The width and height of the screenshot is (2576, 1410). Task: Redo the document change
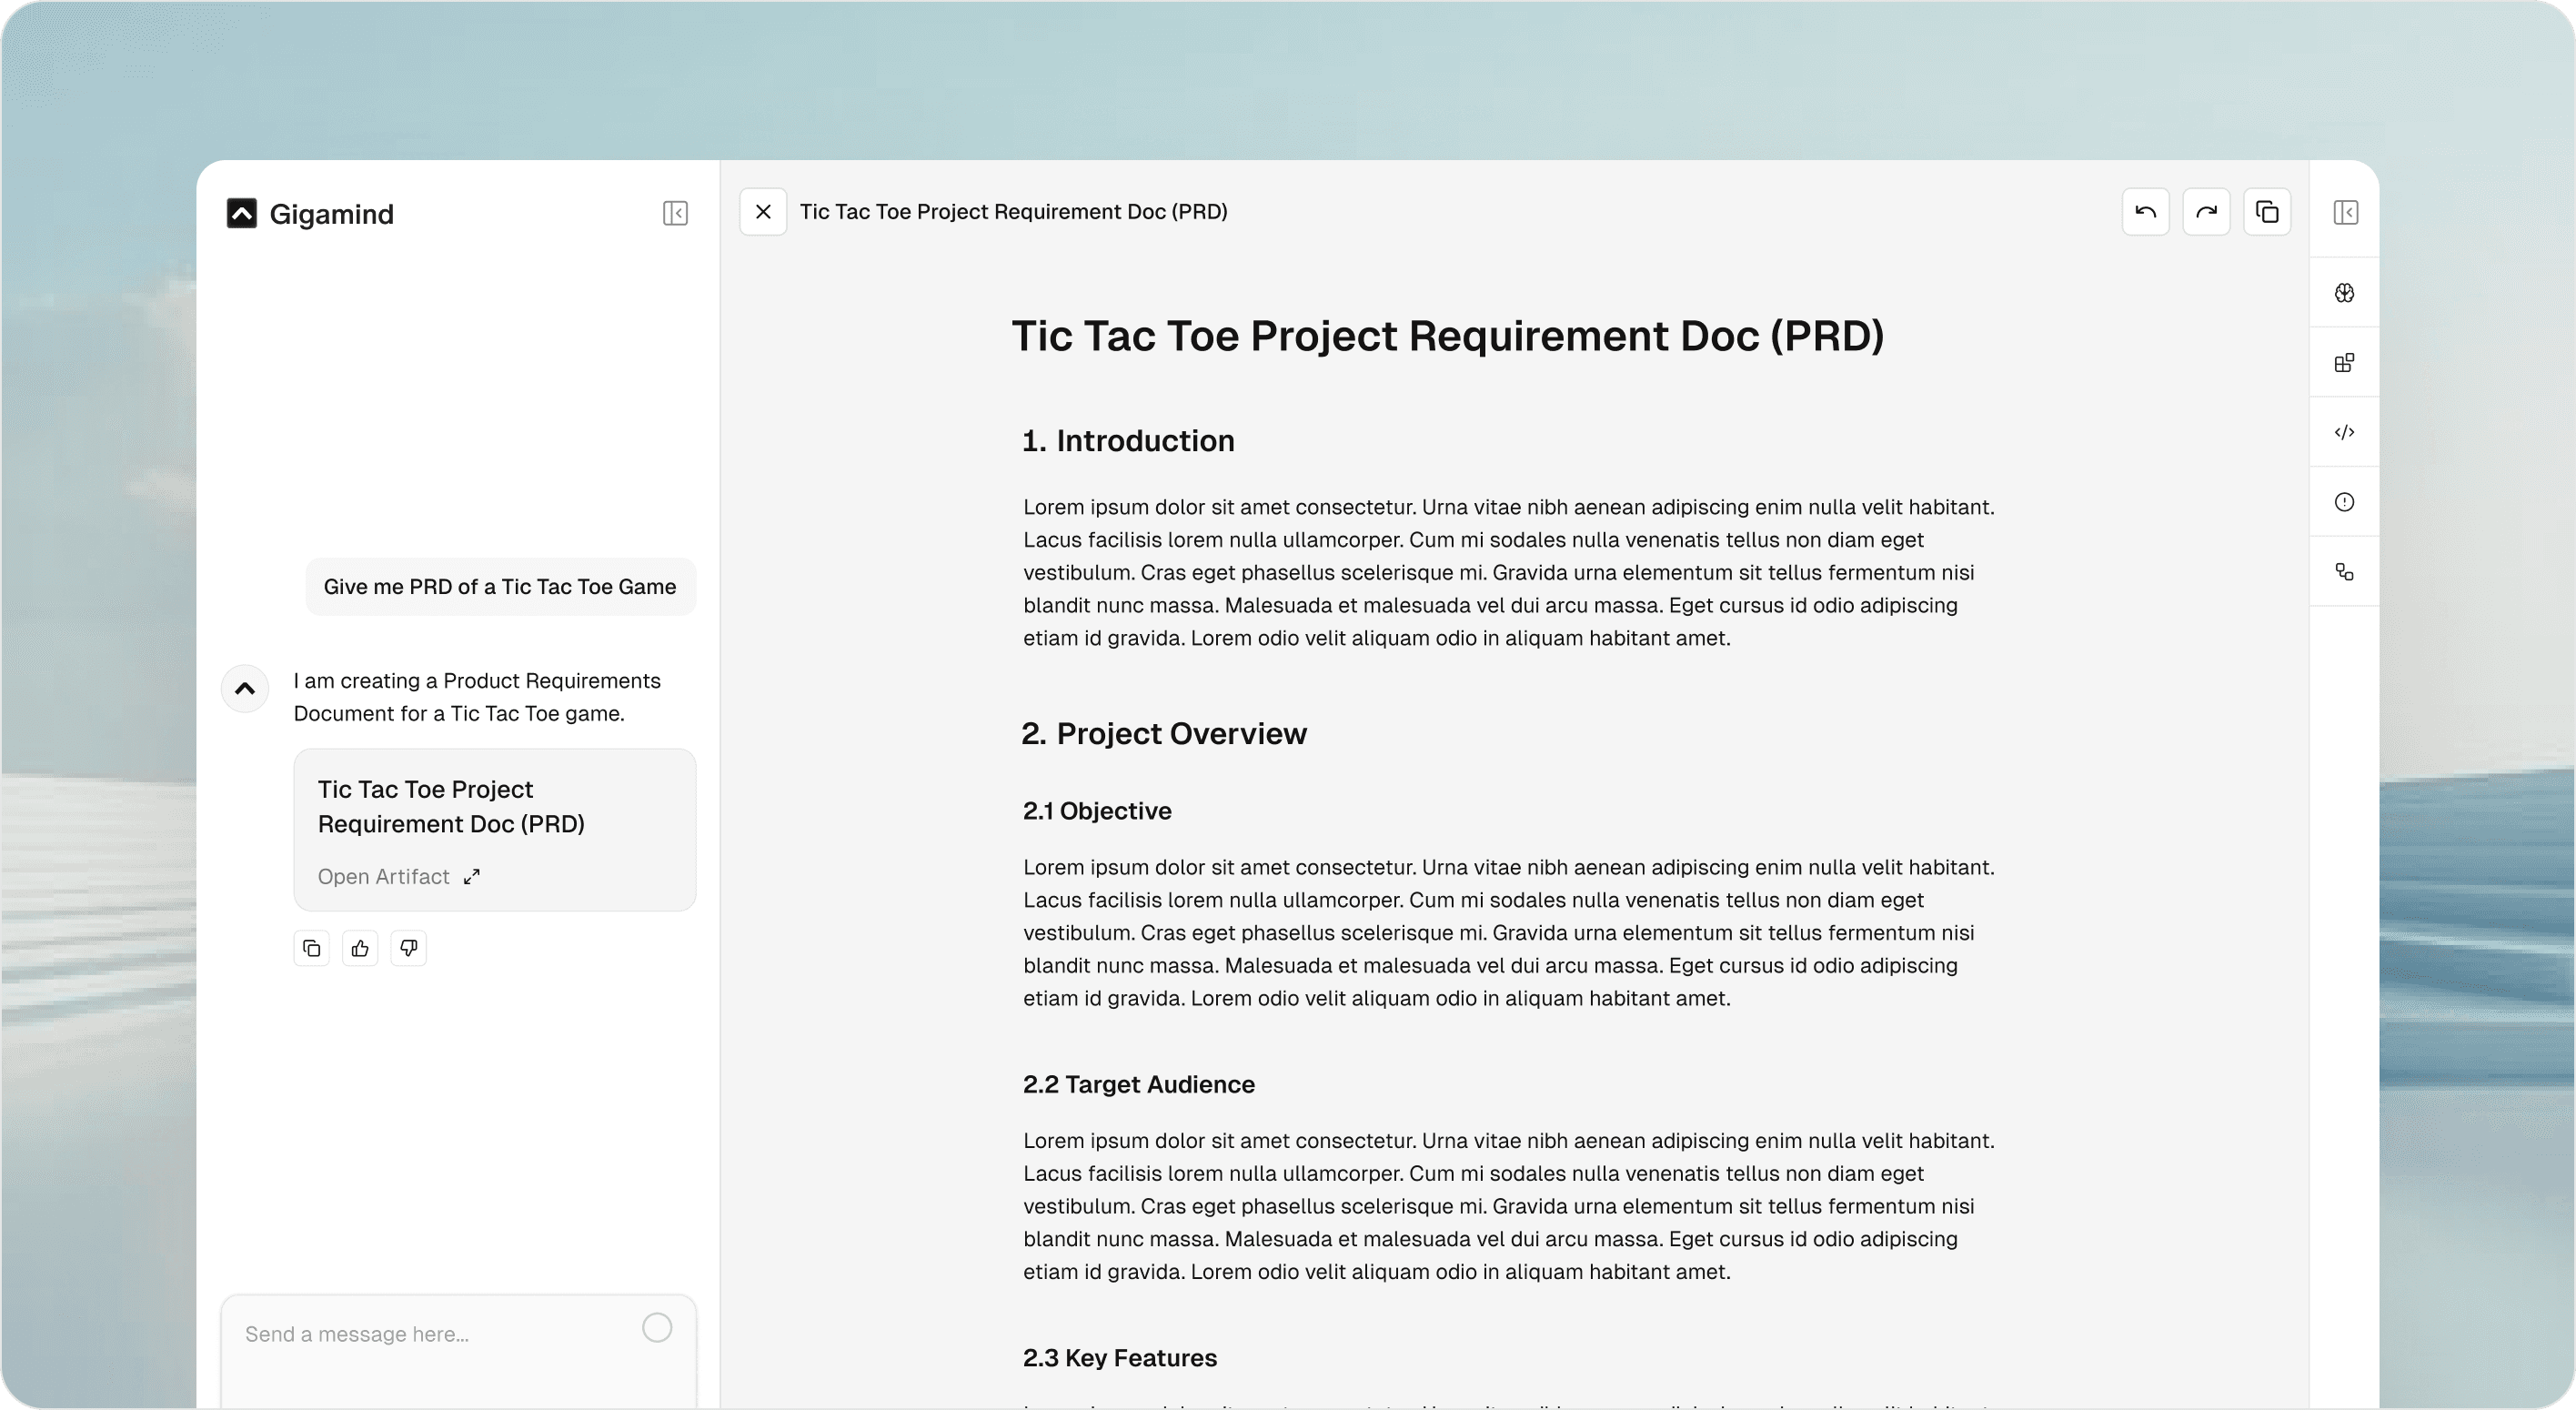point(2206,212)
